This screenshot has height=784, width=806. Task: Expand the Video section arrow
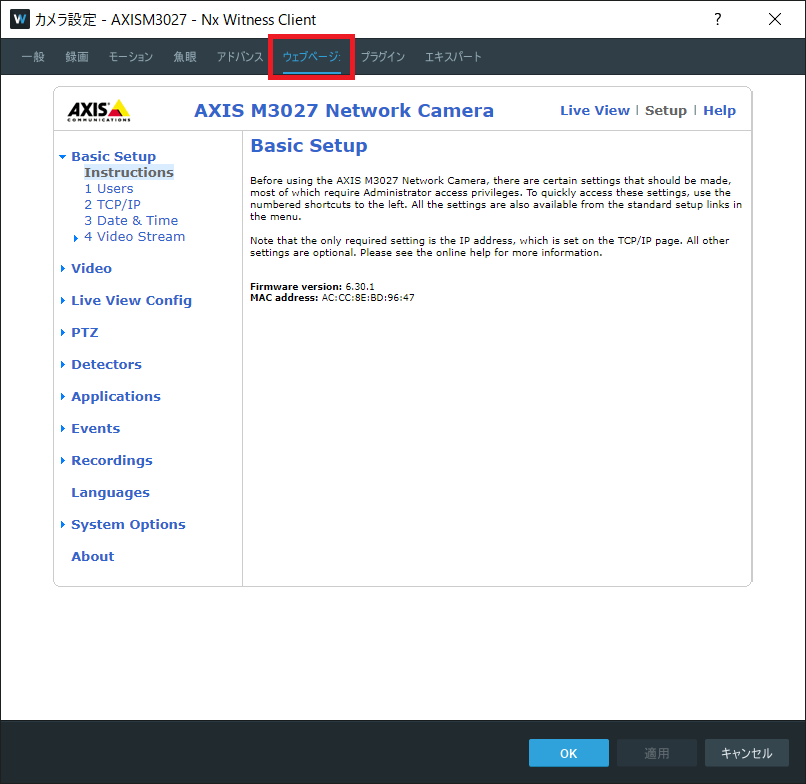[63, 268]
